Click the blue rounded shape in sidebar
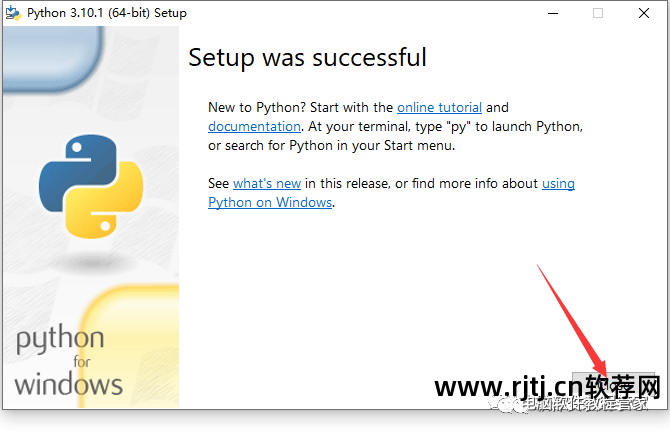The image size is (670, 433). coord(53,59)
